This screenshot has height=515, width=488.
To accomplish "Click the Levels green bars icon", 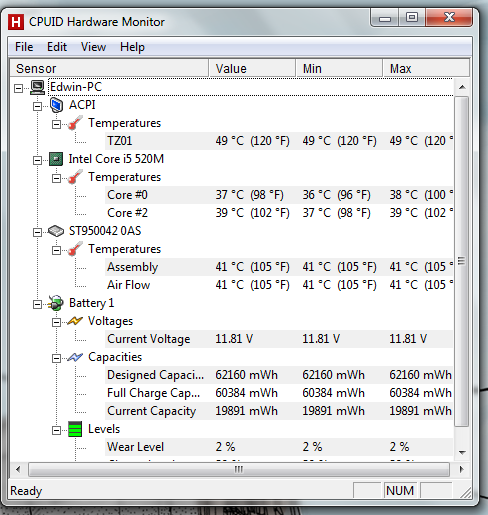I will (75, 429).
